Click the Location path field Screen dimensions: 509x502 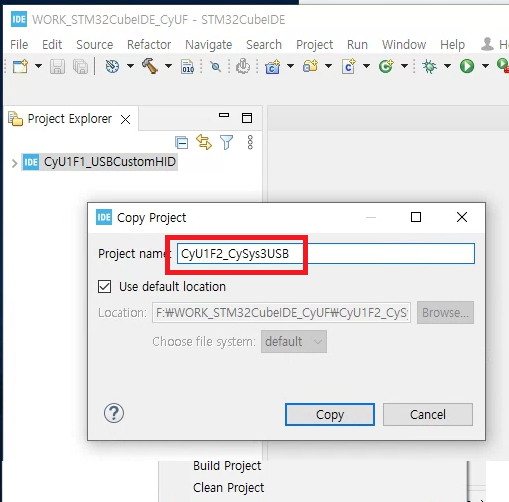tap(281, 313)
